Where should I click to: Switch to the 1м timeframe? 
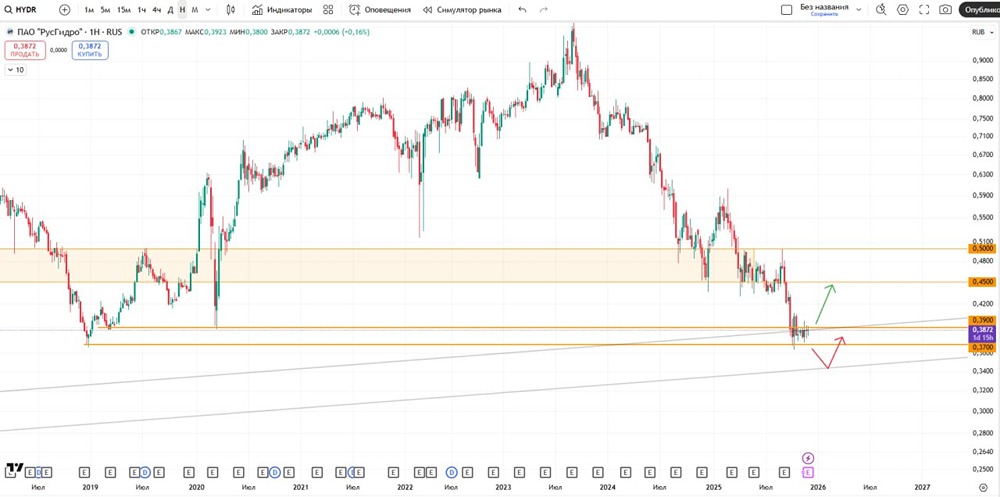click(x=89, y=10)
